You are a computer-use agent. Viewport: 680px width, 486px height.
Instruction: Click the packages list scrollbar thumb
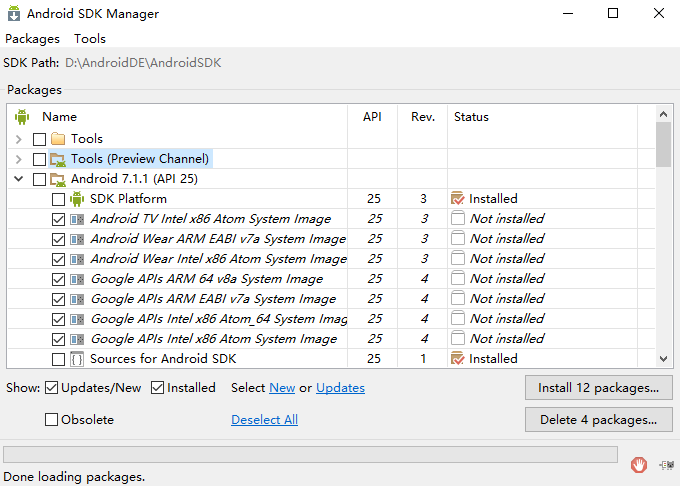tap(663, 144)
